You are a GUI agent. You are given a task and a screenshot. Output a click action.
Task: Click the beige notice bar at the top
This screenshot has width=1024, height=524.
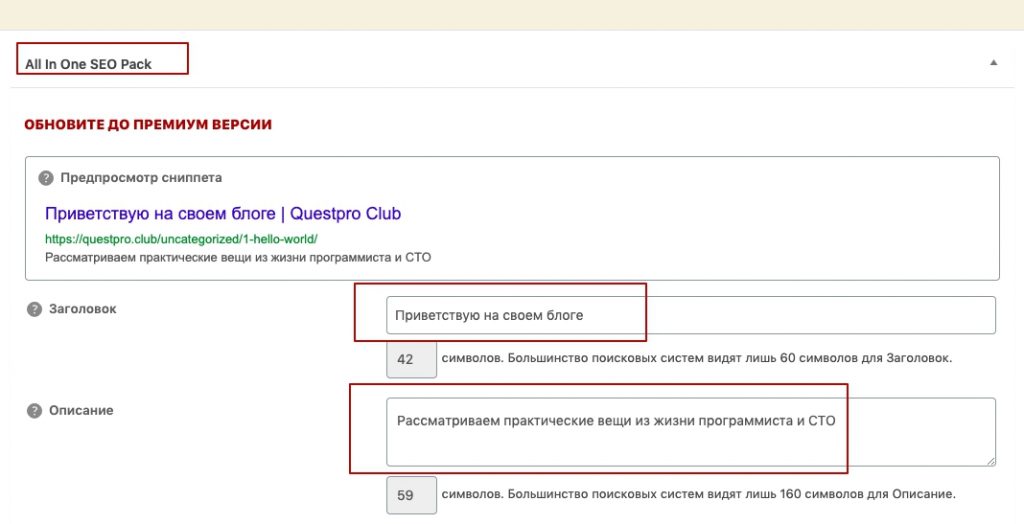click(512, 14)
